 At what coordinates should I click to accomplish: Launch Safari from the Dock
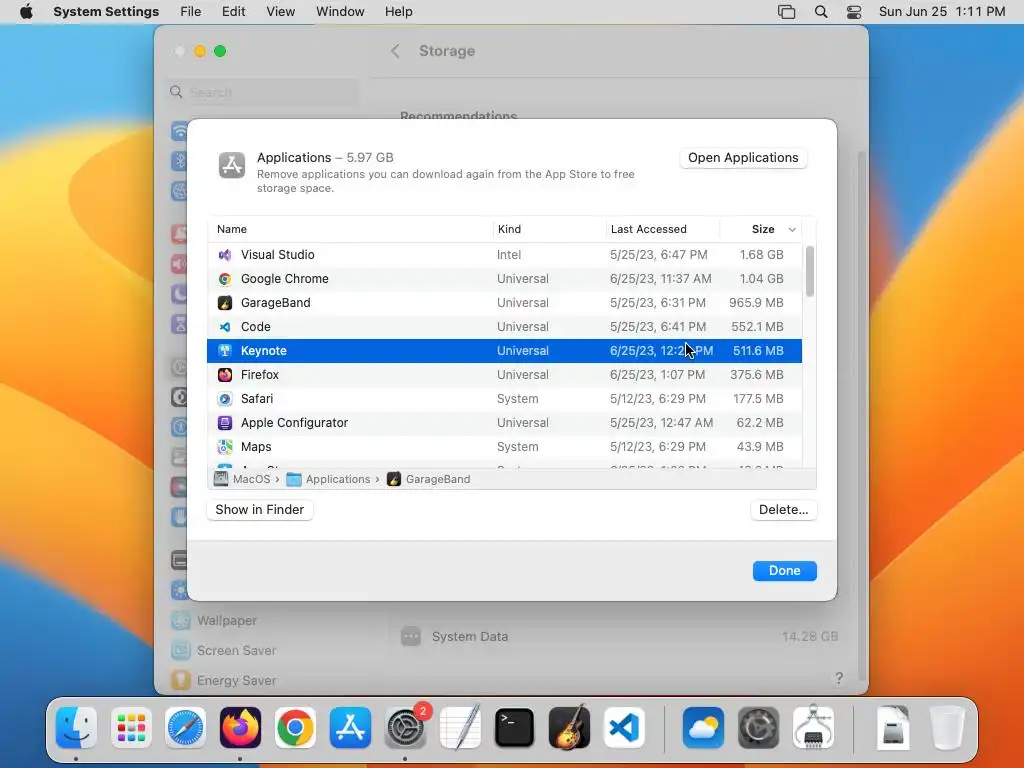point(185,728)
